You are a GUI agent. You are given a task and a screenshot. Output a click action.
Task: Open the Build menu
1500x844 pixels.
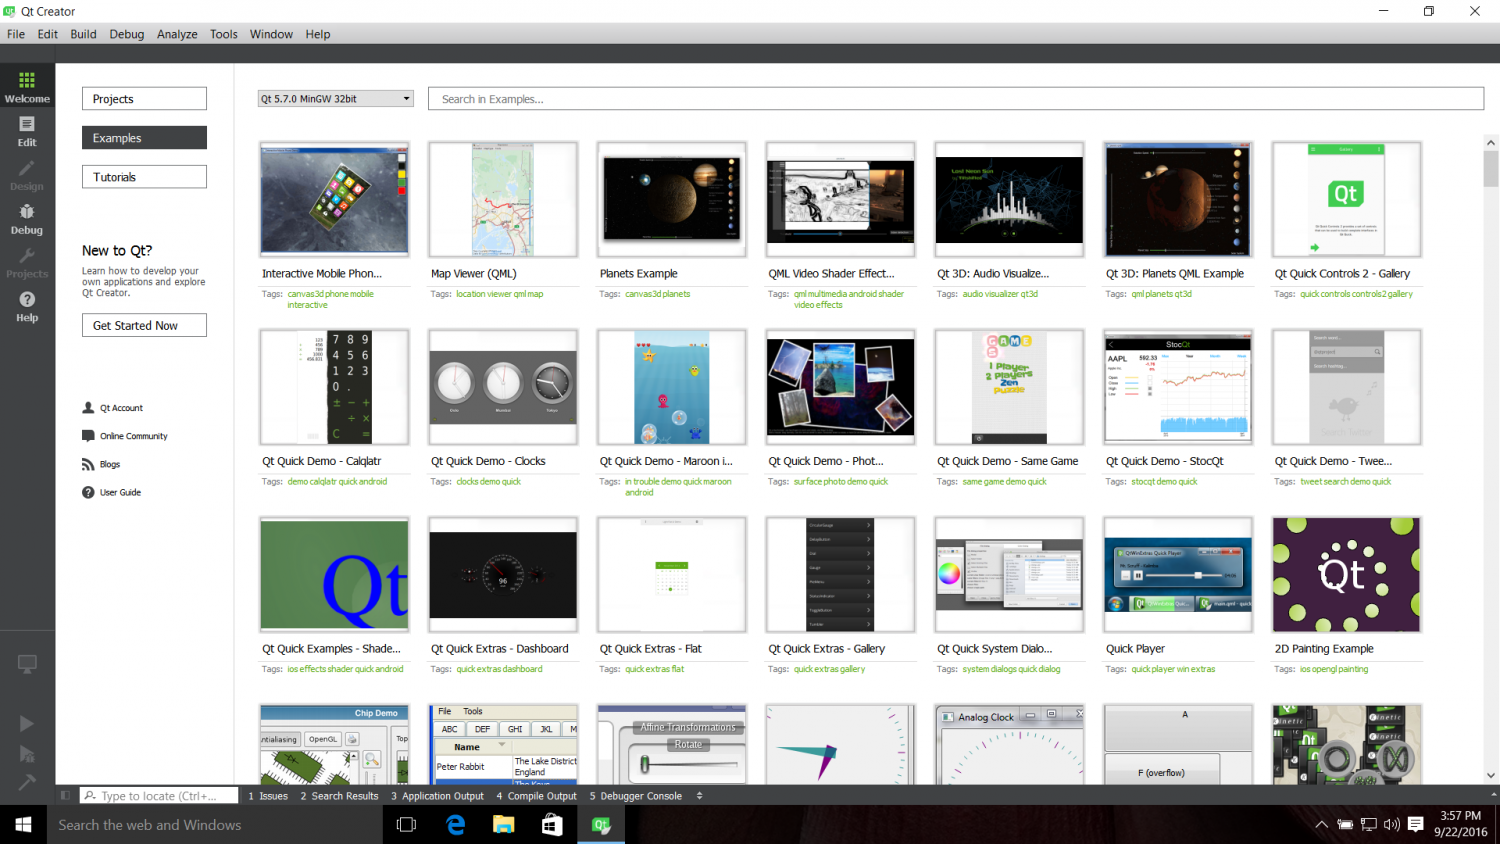(x=83, y=33)
